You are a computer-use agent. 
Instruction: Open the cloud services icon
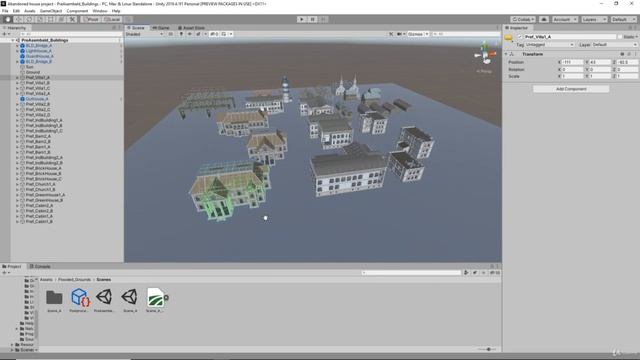(x=544, y=19)
